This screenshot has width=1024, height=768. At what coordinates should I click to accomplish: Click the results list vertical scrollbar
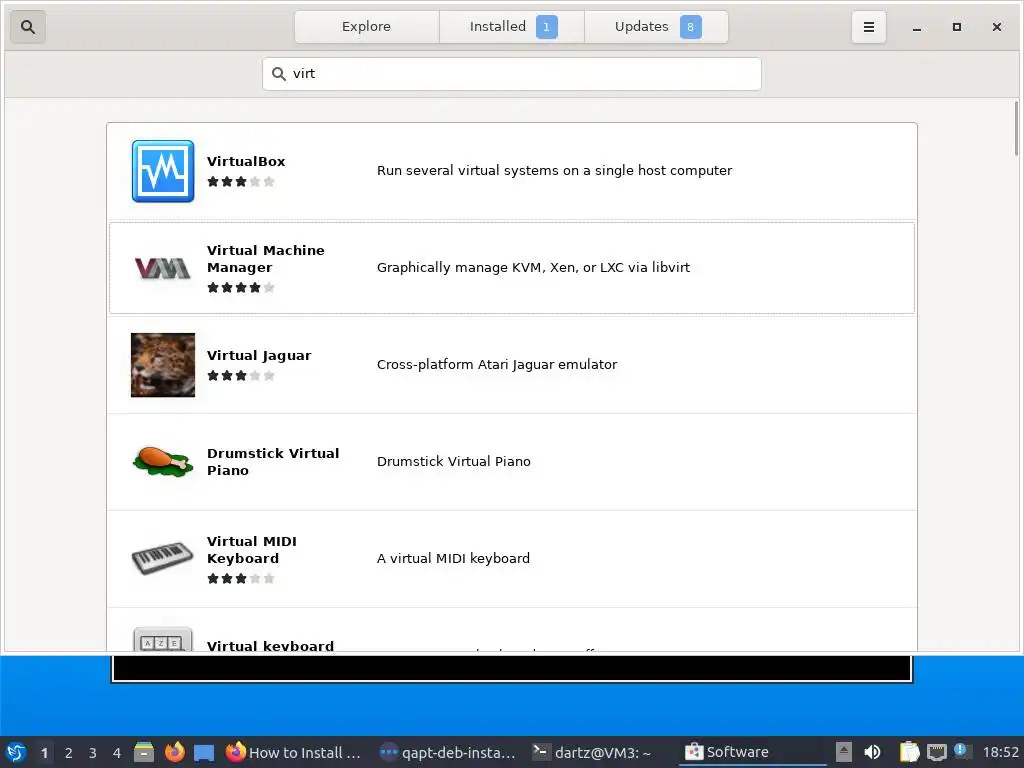[x=1016, y=129]
